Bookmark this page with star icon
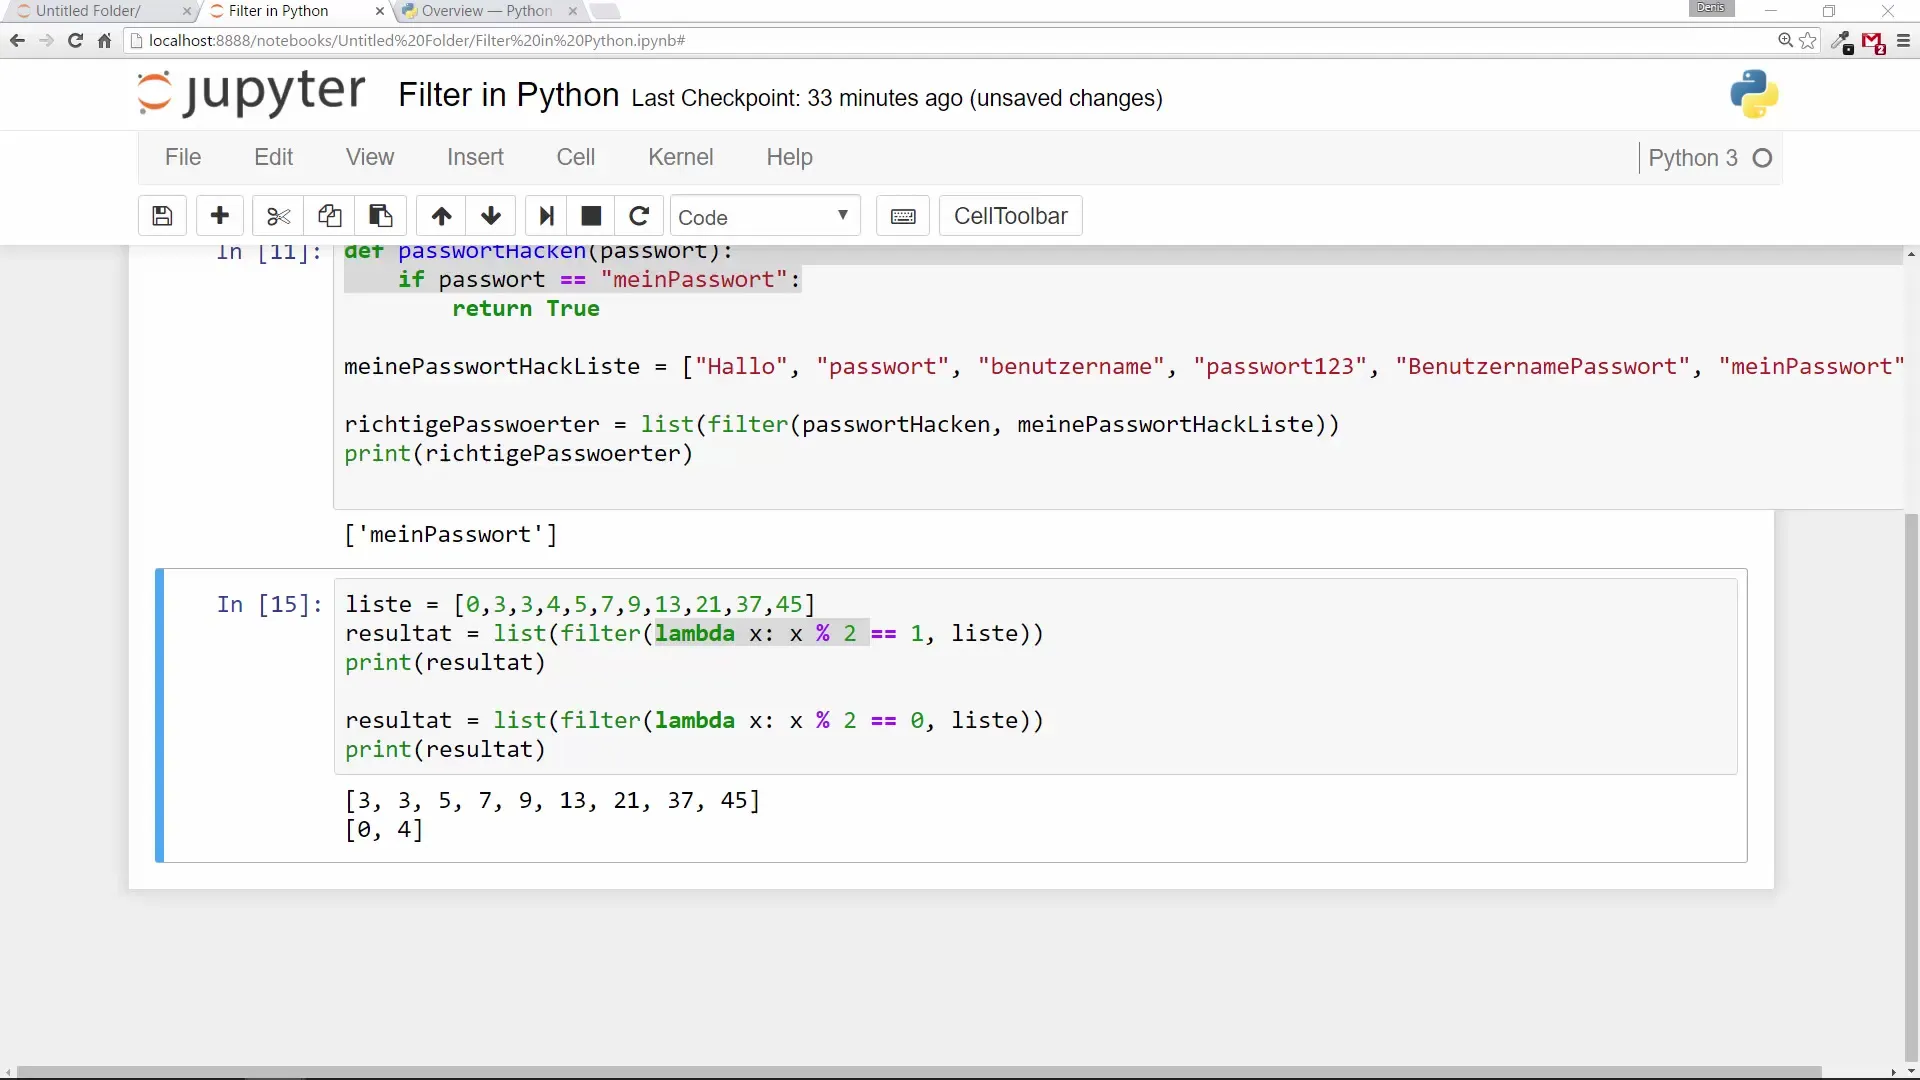The image size is (1920, 1080). (x=1808, y=41)
